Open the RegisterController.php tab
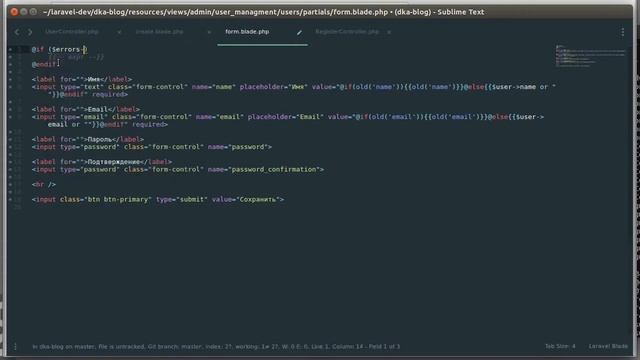This screenshot has height=360, width=640. [x=347, y=31]
